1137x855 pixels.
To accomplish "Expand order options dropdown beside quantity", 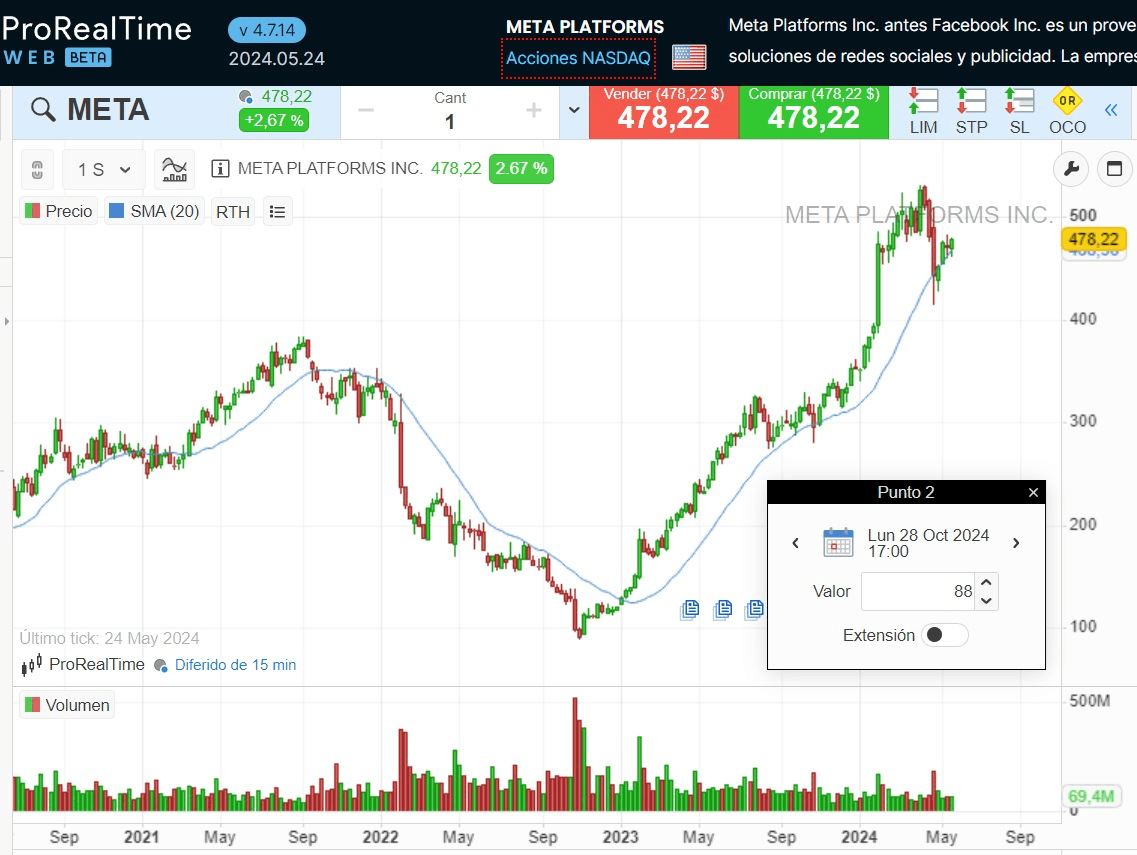I will point(574,110).
